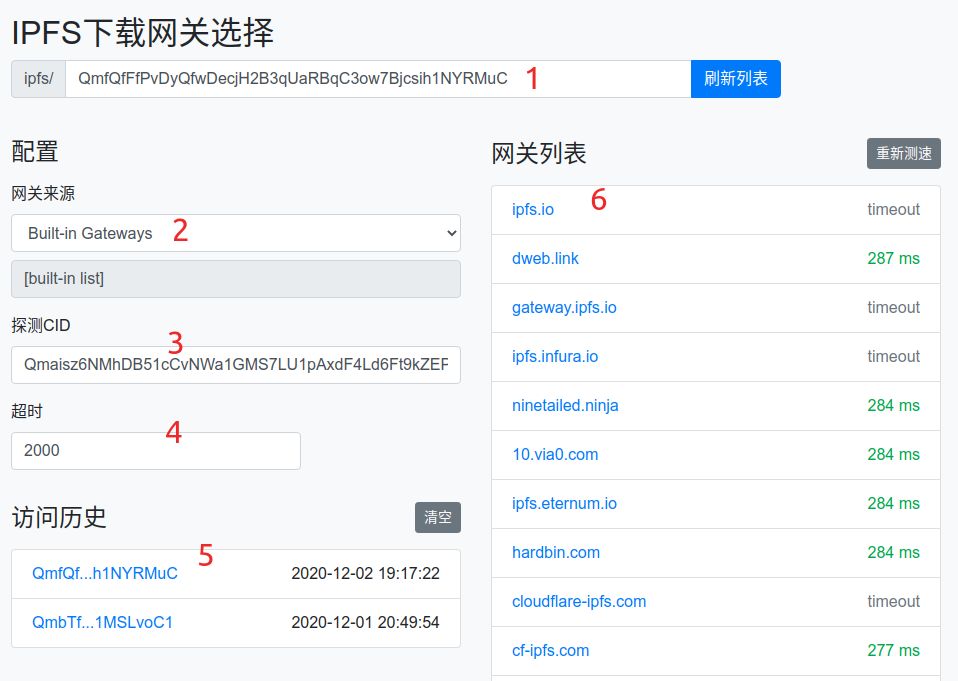Click the [built-in list] disabled field
The image size is (958, 681).
coord(236,279)
